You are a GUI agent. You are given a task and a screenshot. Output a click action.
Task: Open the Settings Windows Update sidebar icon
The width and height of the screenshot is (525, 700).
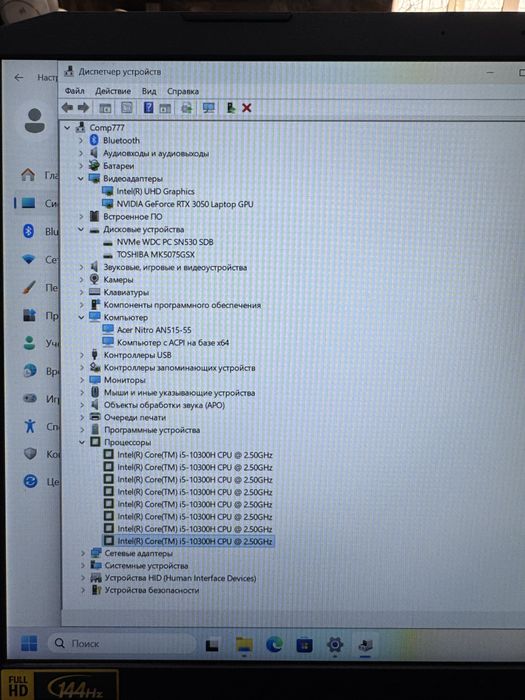30,481
